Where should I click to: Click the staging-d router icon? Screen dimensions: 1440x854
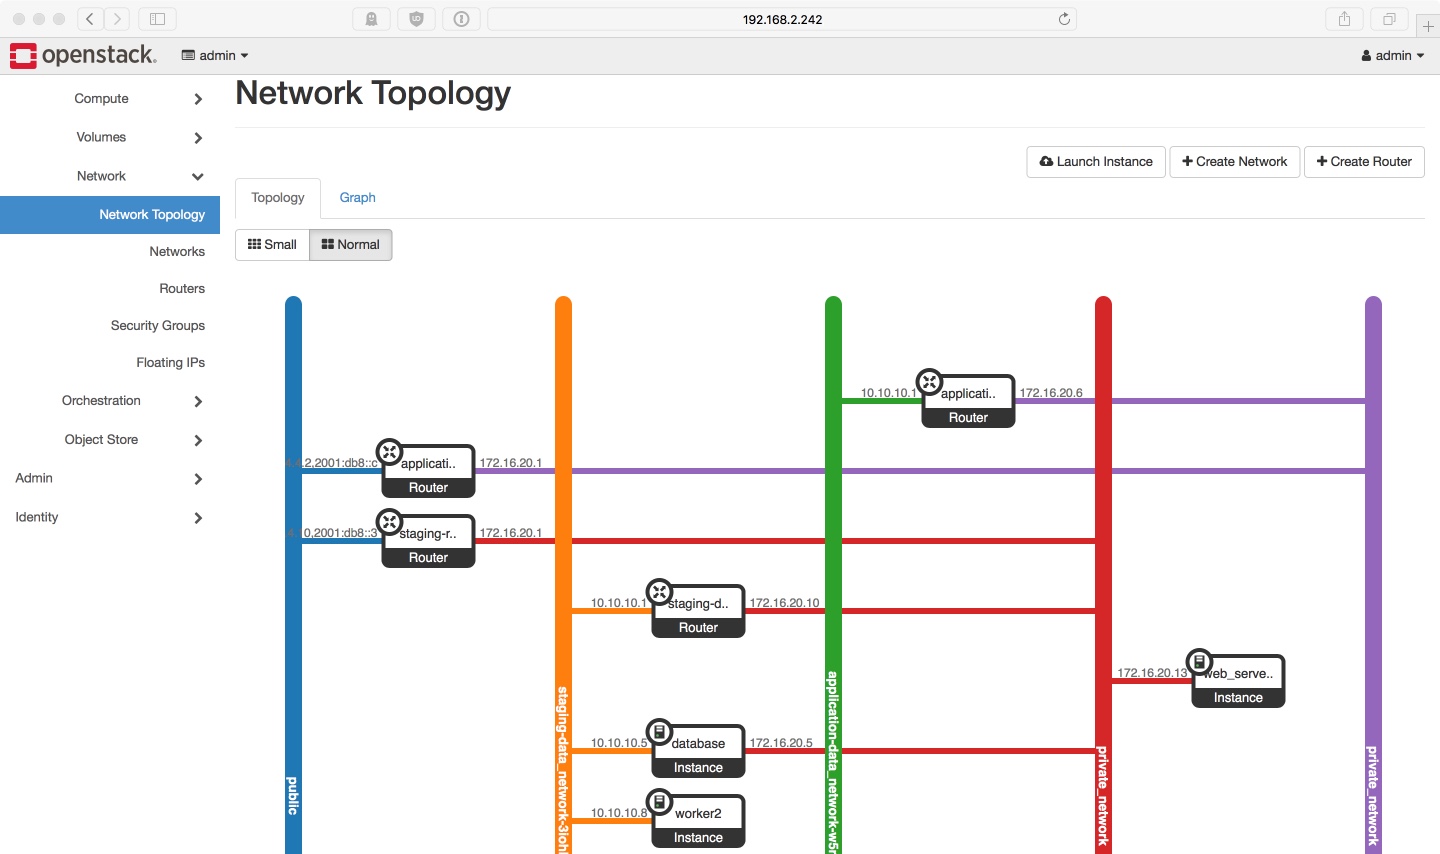pos(659,592)
